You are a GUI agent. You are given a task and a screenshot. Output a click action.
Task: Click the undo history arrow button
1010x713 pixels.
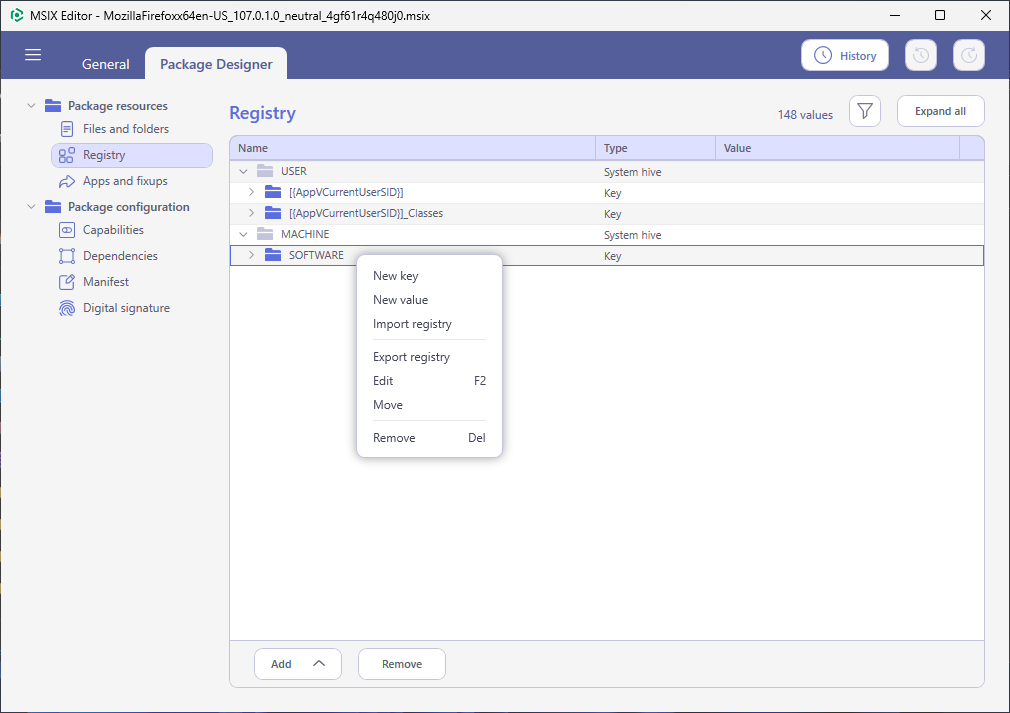point(920,55)
